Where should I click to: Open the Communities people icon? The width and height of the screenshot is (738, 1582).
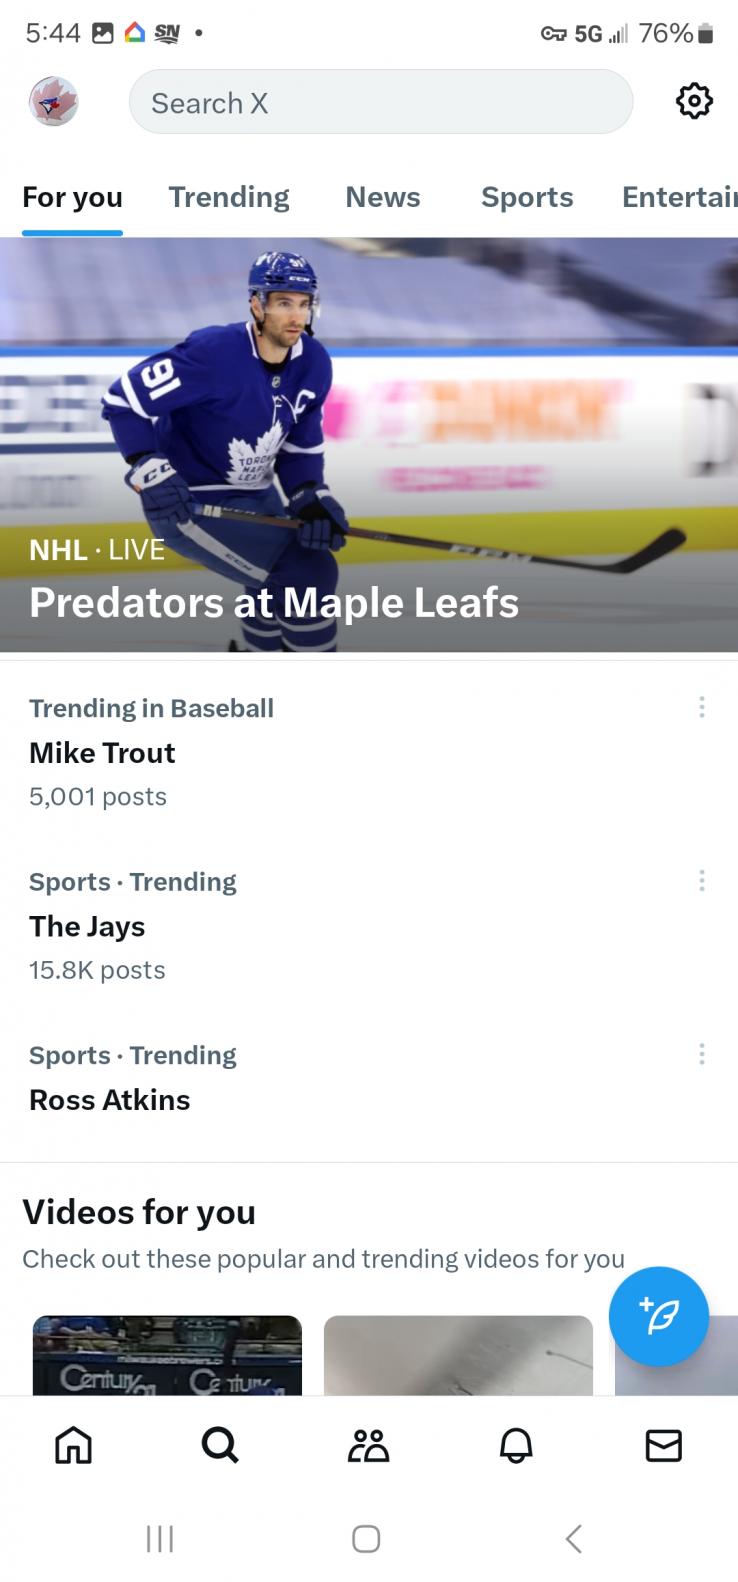(x=368, y=1445)
